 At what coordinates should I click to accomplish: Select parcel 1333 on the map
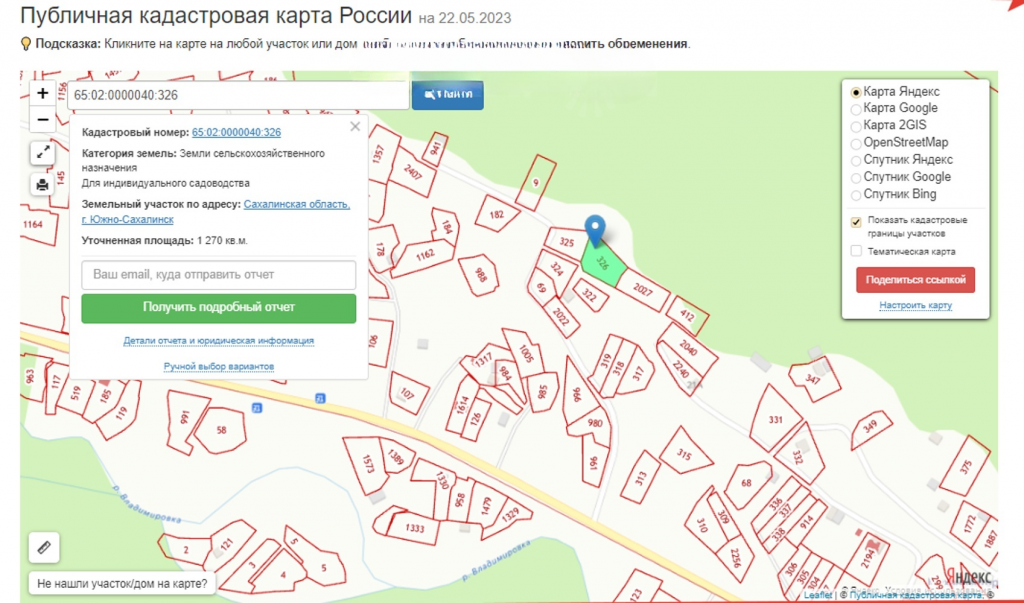tap(415, 528)
